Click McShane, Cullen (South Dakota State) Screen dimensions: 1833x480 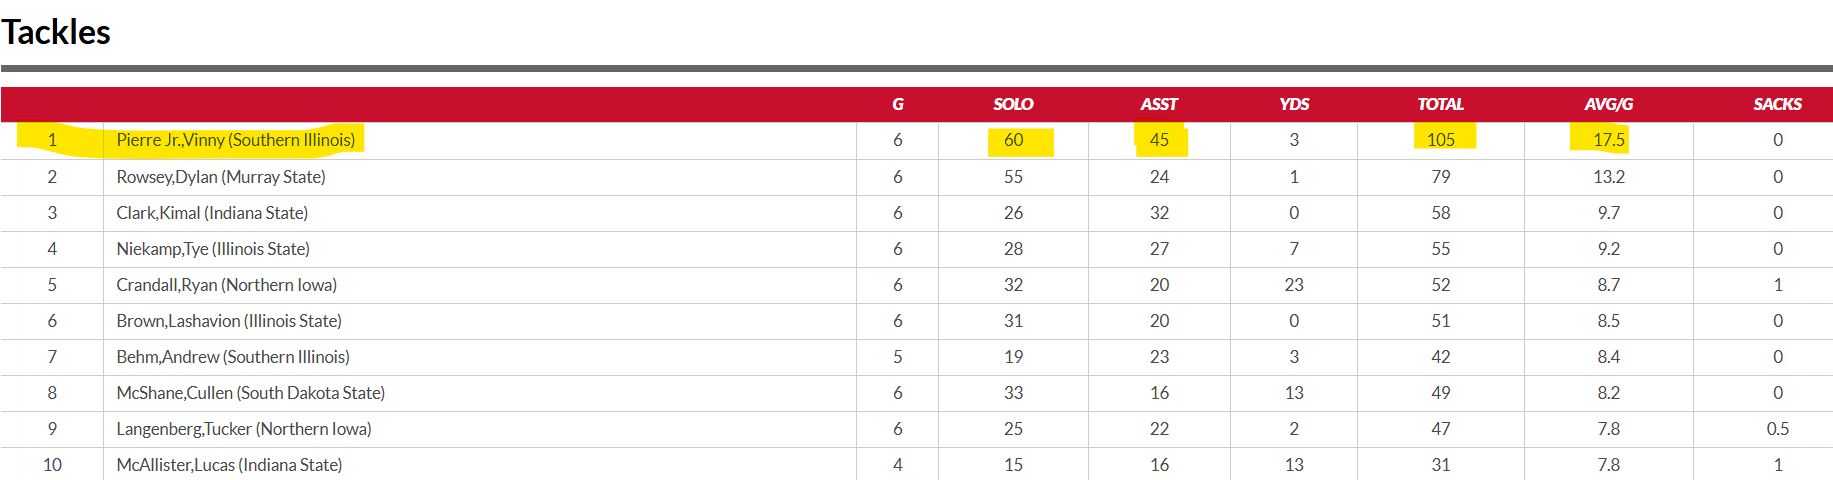pyautogui.click(x=251, y=393)
